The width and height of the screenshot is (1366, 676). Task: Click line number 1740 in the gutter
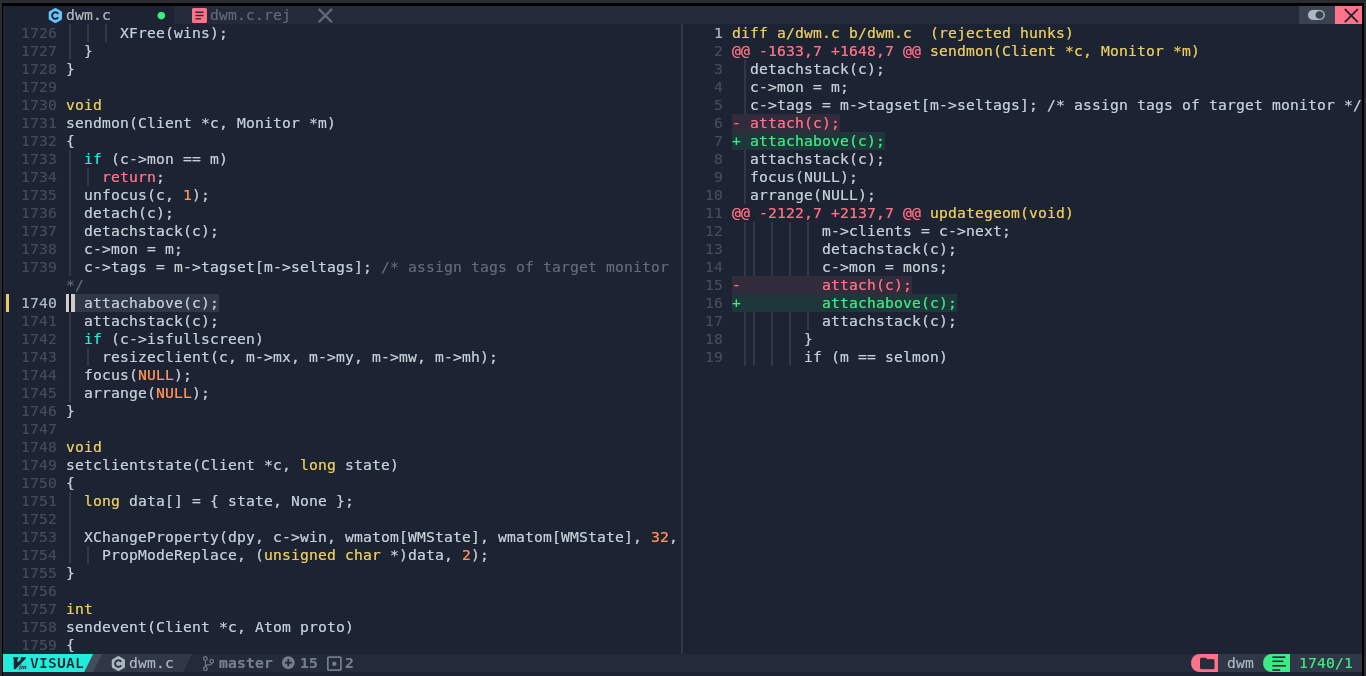point(39,303)
